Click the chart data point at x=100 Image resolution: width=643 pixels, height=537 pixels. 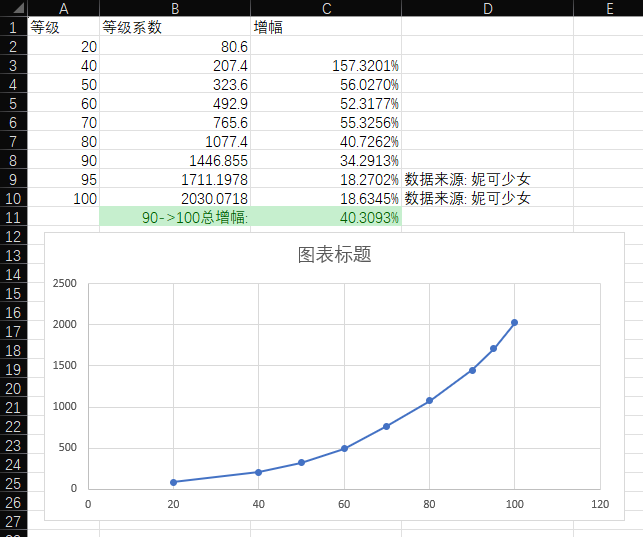pyautogui.click(x=515, y=322)
